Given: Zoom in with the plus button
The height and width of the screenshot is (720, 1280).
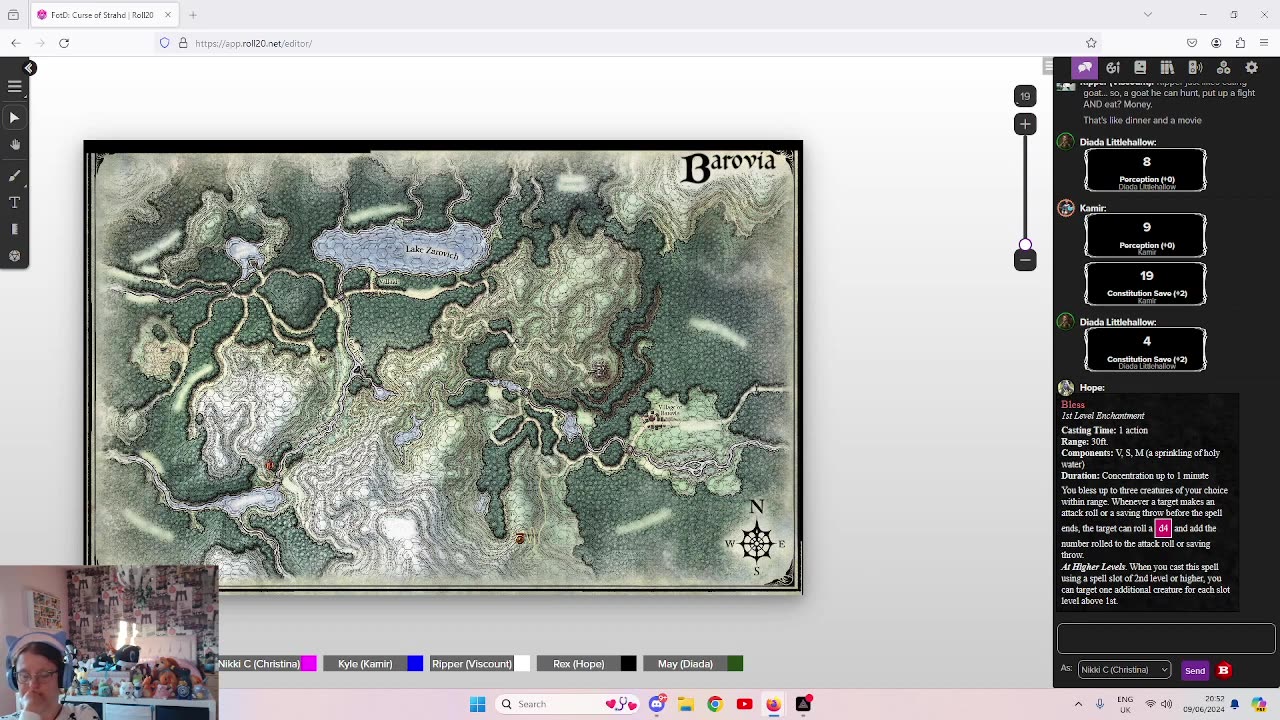Looking at the screenshot, I should point(1025,124).
